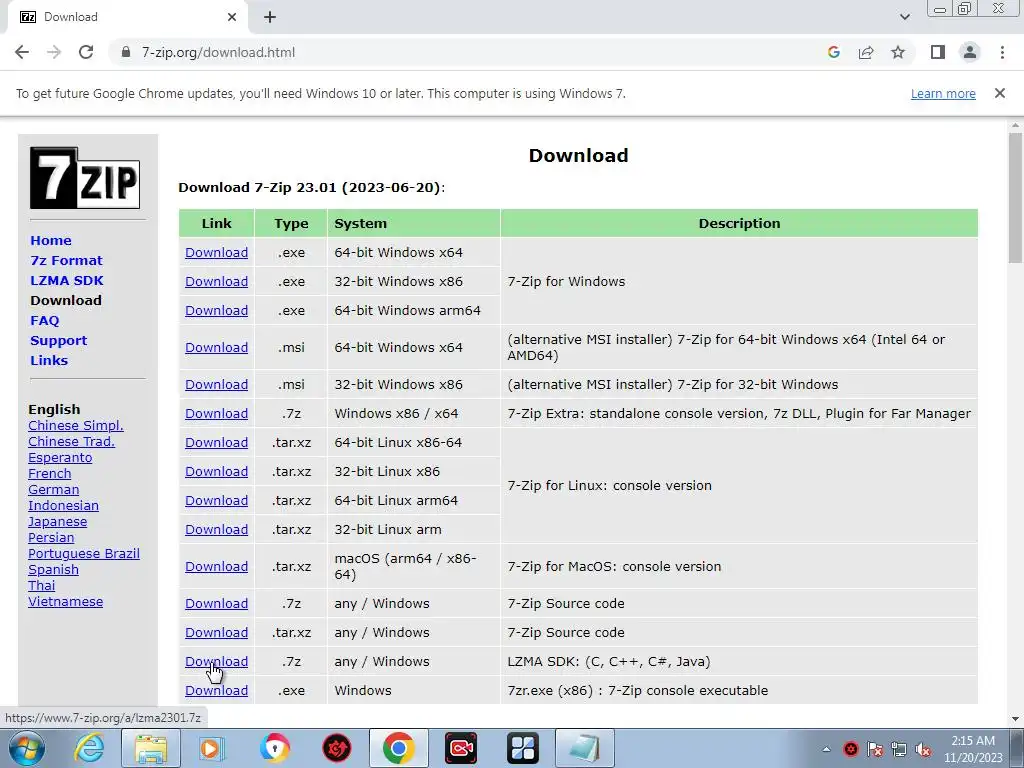
Task: Click the network tray icon
Action: pyautogui.click(x=899, y=749)
